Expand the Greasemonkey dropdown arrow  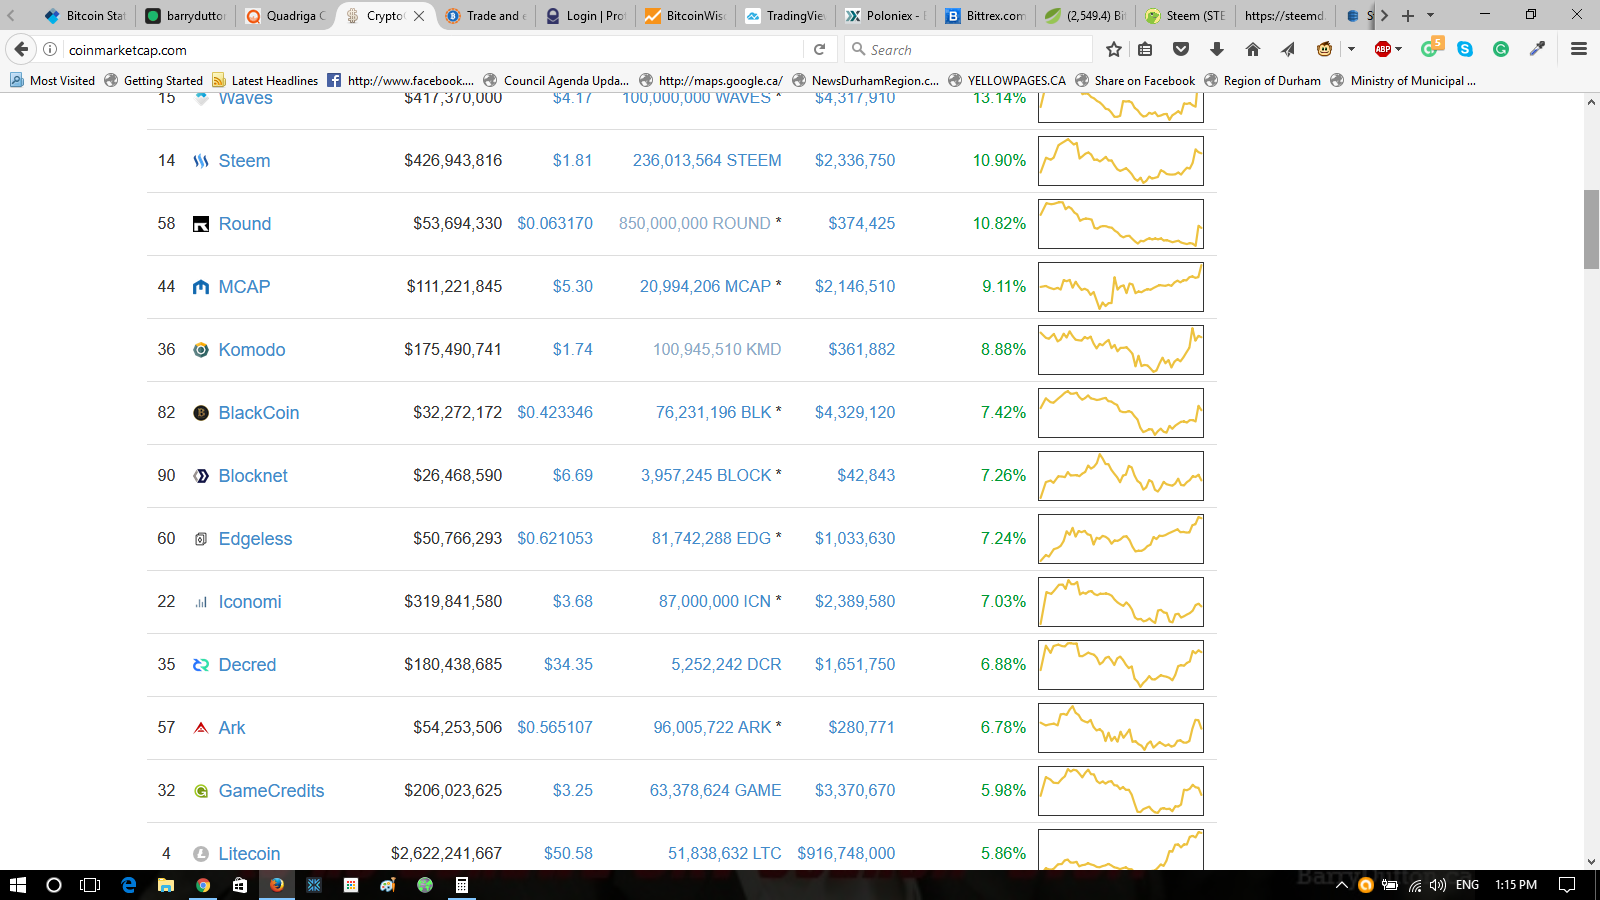click(1351, 49)
